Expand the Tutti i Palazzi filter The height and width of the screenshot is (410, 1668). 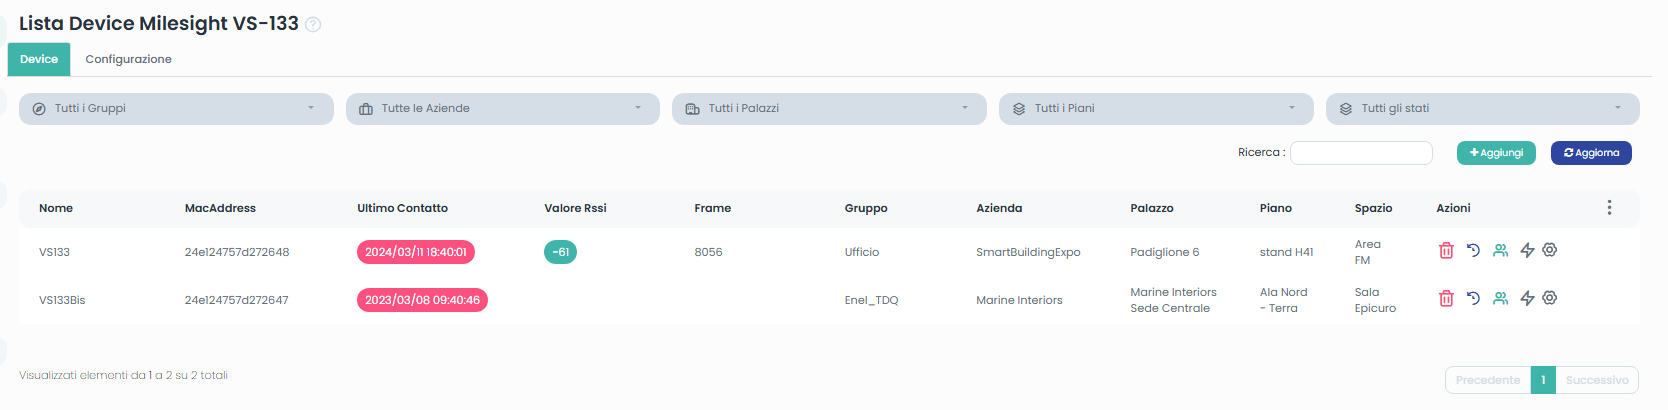tap(828, 108)
